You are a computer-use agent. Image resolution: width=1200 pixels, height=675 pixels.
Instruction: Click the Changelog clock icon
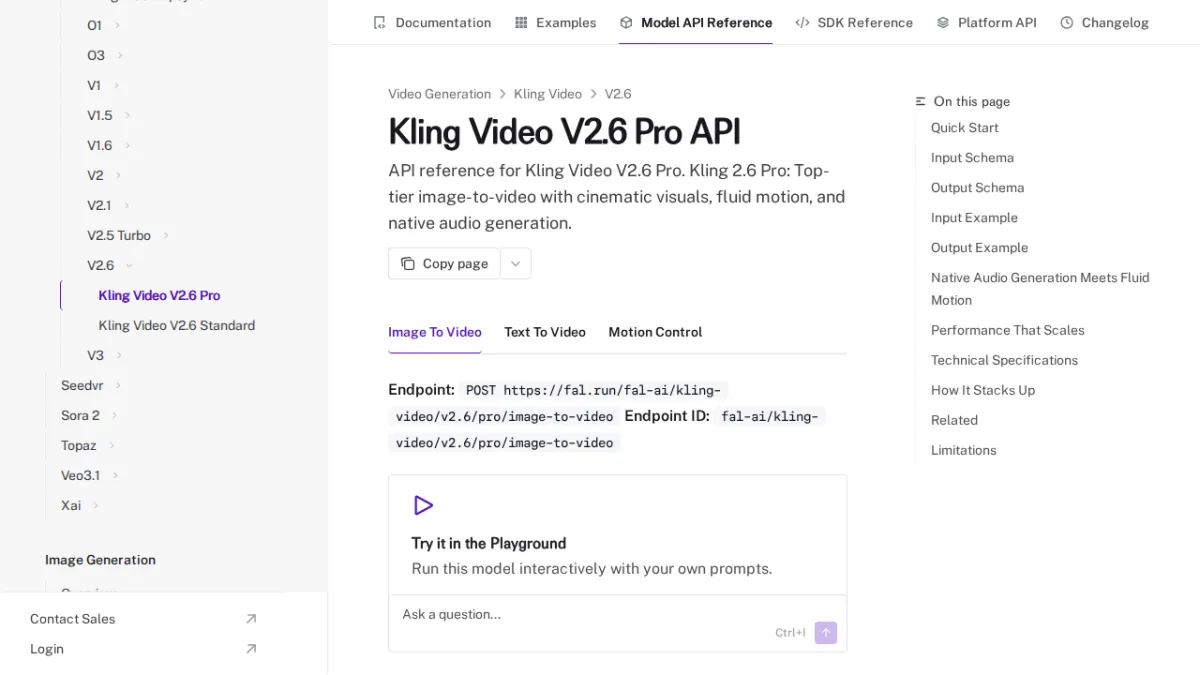1067,22
